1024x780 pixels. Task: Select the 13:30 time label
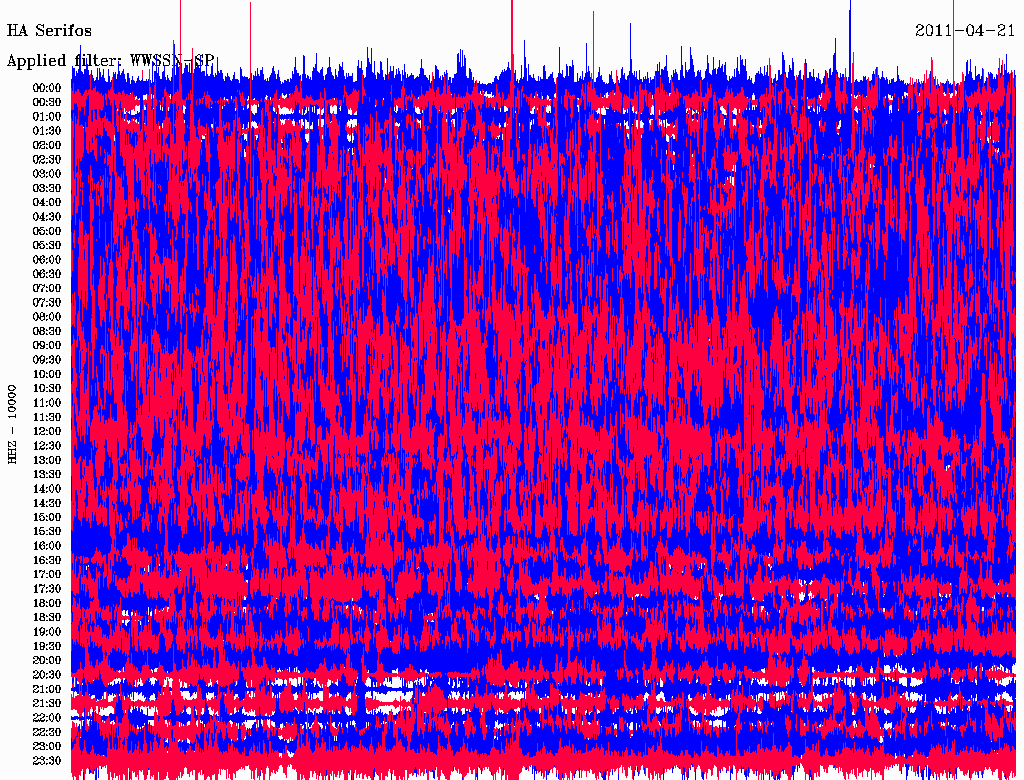tap(47, 475)
